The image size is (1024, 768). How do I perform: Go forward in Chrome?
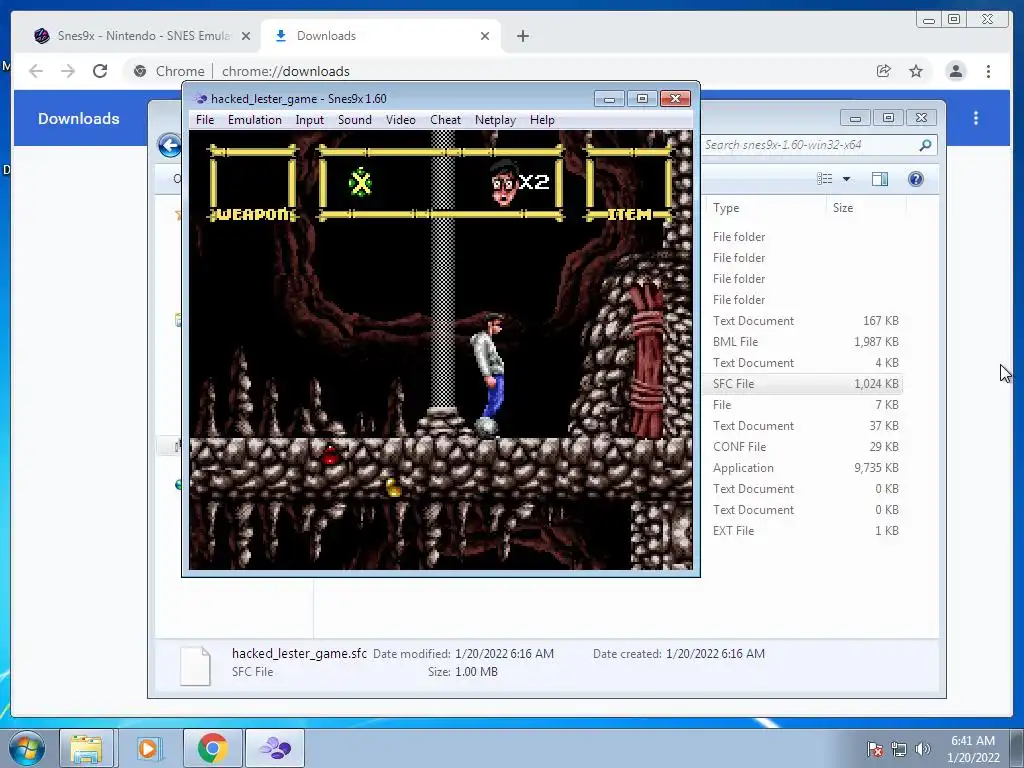coord(68,71)
